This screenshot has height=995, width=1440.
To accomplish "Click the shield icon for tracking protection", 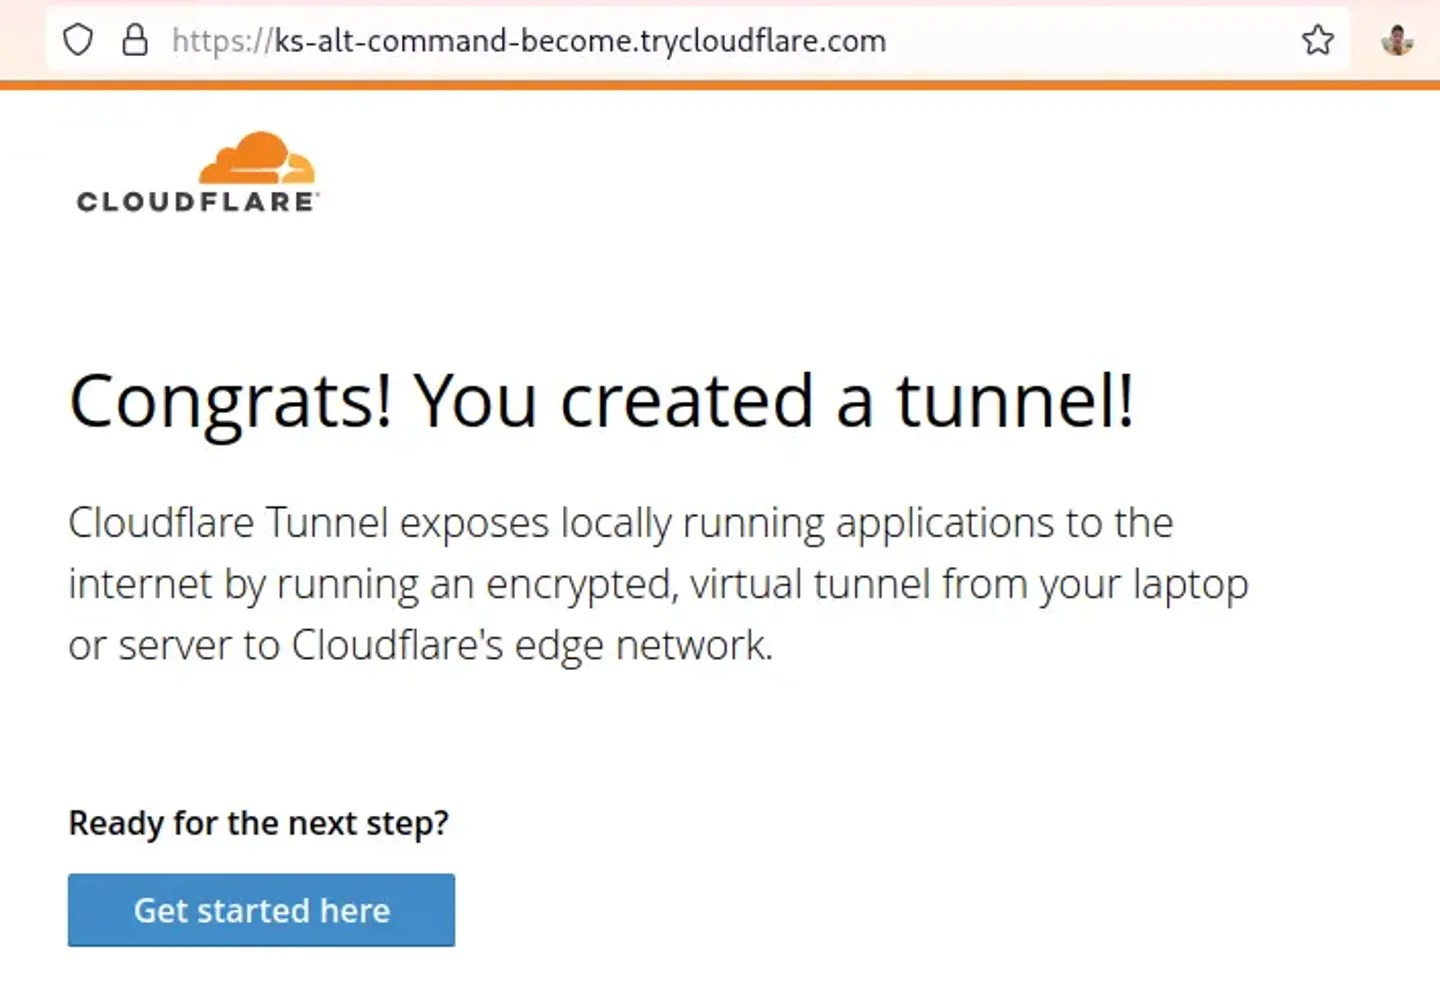I will coord(77,40).
